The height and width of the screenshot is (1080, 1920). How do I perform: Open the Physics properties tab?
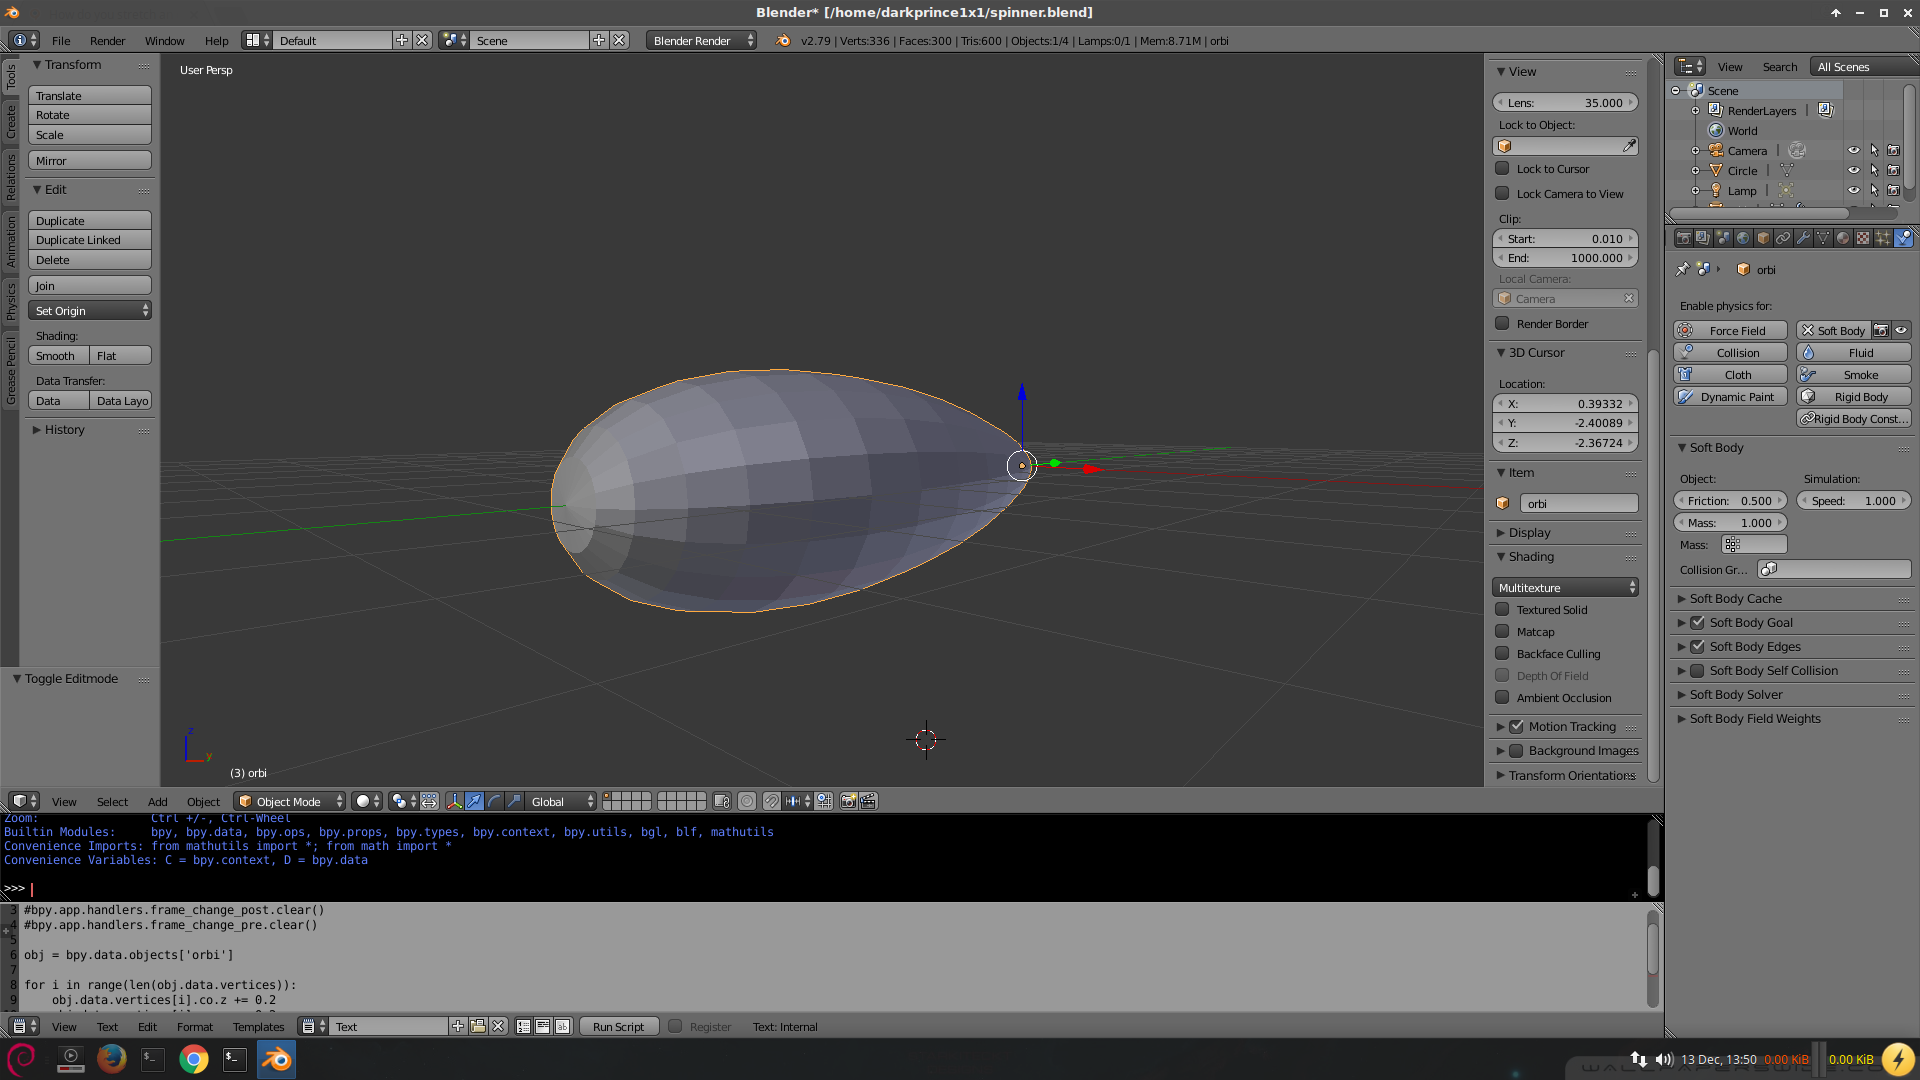pos(1903,238)
